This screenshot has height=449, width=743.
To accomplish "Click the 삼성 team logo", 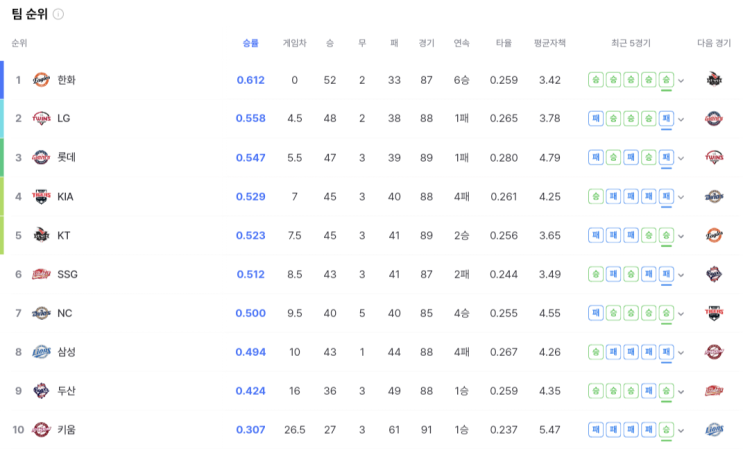I will (41, 352).
